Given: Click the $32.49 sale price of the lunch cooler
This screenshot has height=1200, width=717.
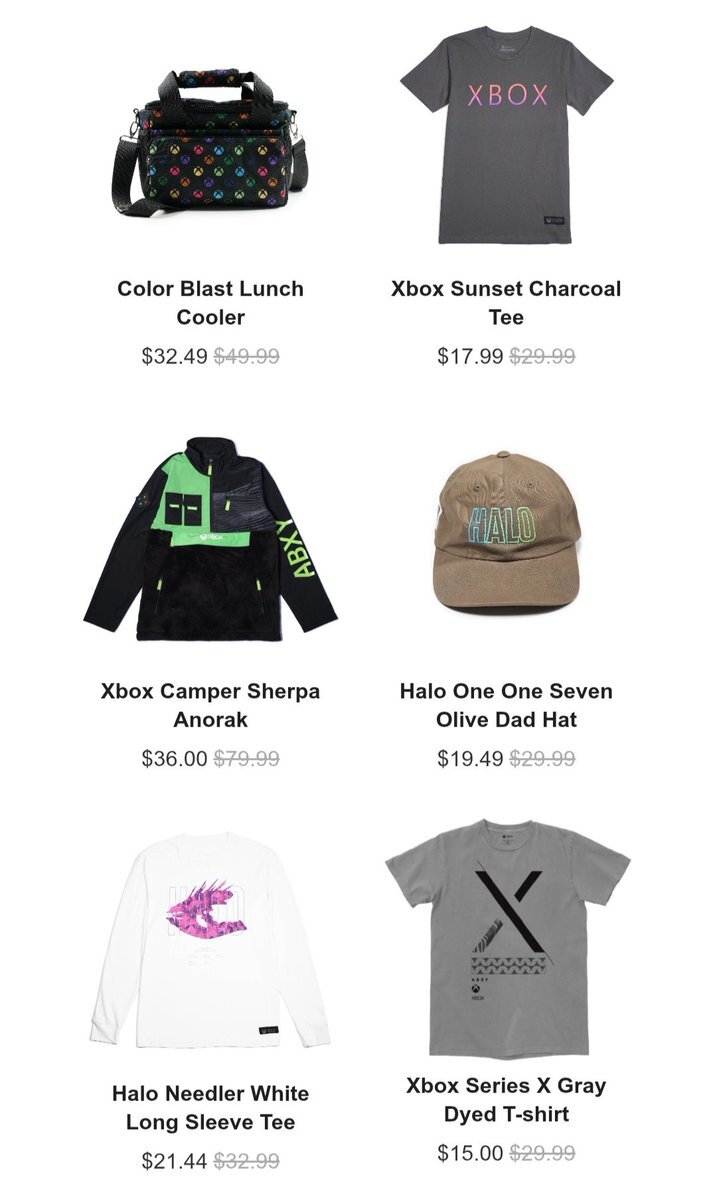Looking at the screenshot, I should pos(174,356).
